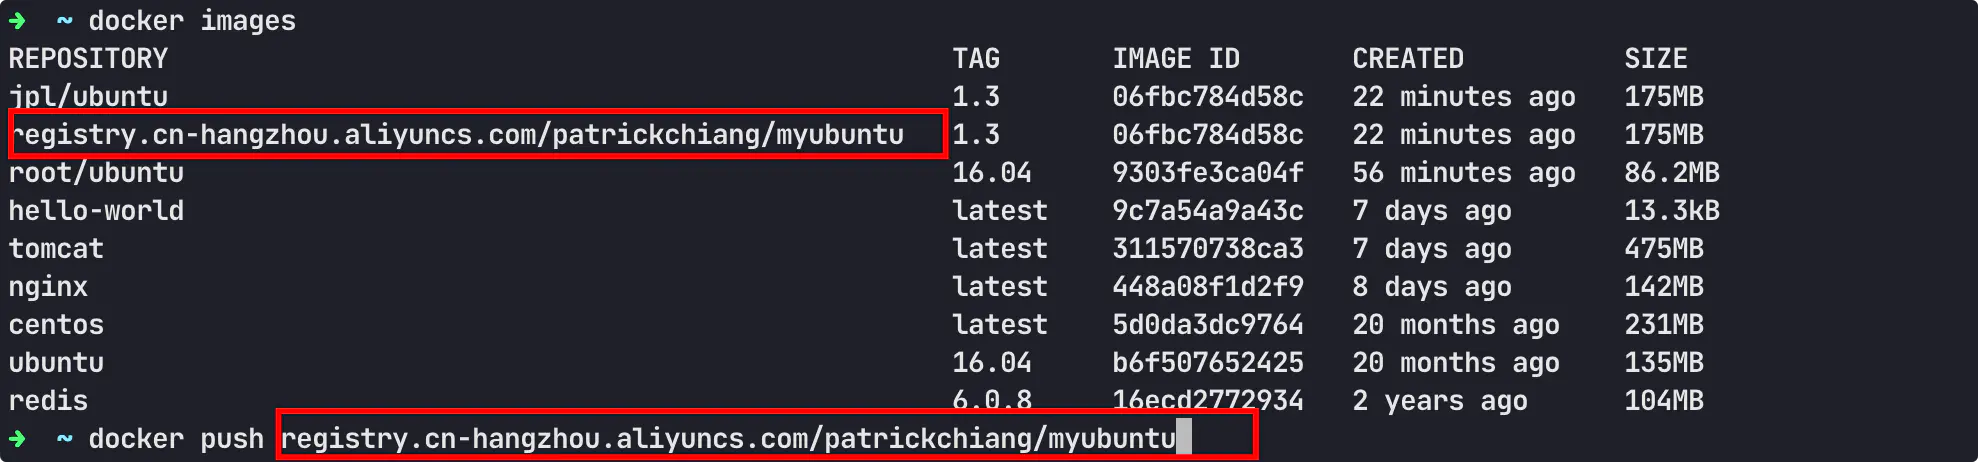This screenshot has height=462, width=1978.
Task: Click the nginx repository name
Action: pyautogui.click(x=48, y=287)
